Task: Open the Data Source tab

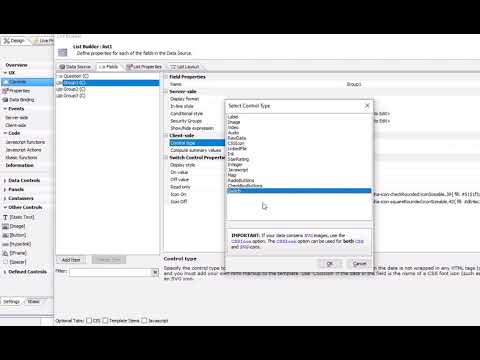Action: (x=75, y=67)
